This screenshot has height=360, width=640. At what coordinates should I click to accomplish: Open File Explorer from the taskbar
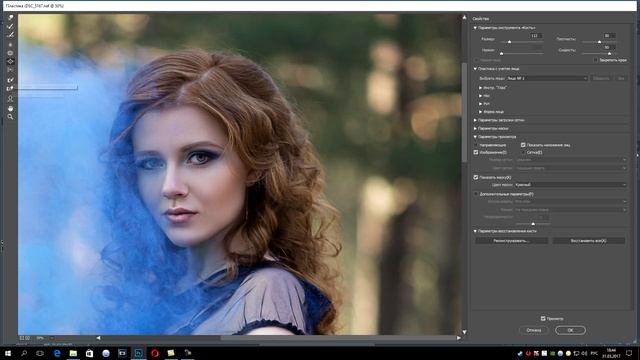[73, 353]
